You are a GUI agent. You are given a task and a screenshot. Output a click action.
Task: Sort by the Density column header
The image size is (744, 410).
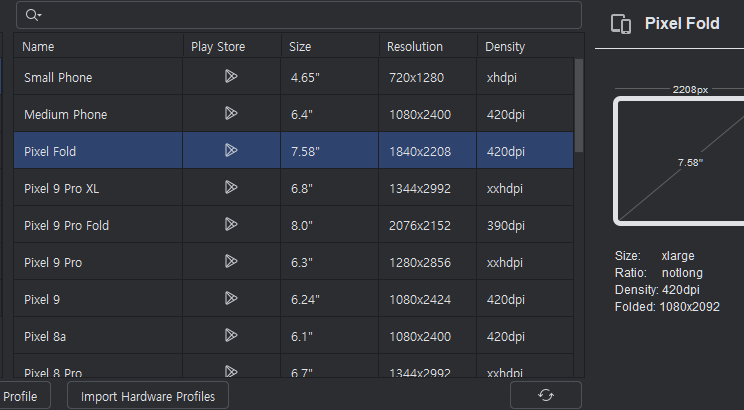526,47
